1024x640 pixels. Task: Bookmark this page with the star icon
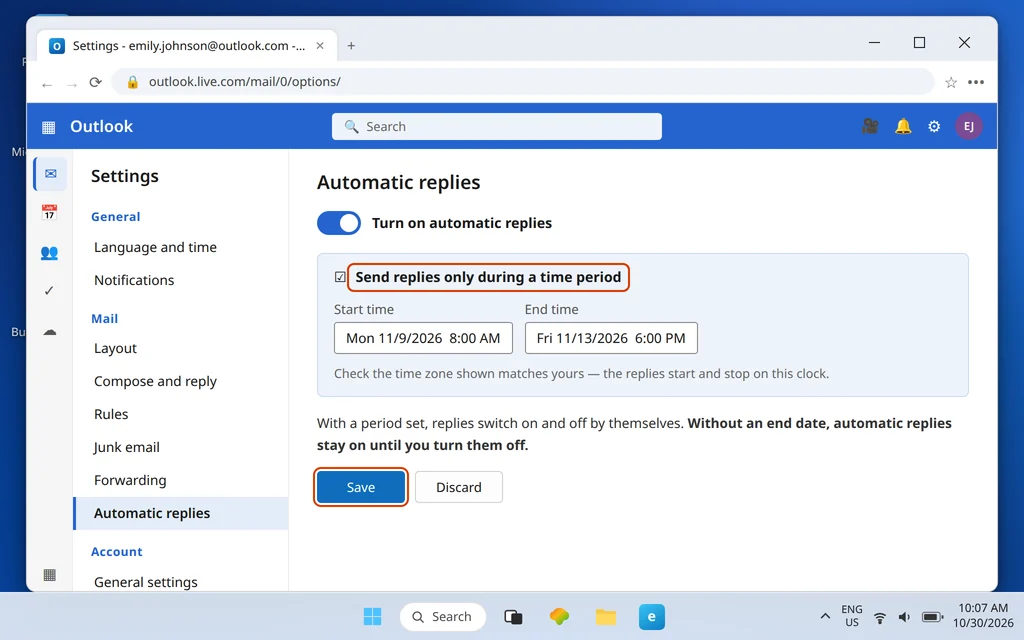(951, 82)
